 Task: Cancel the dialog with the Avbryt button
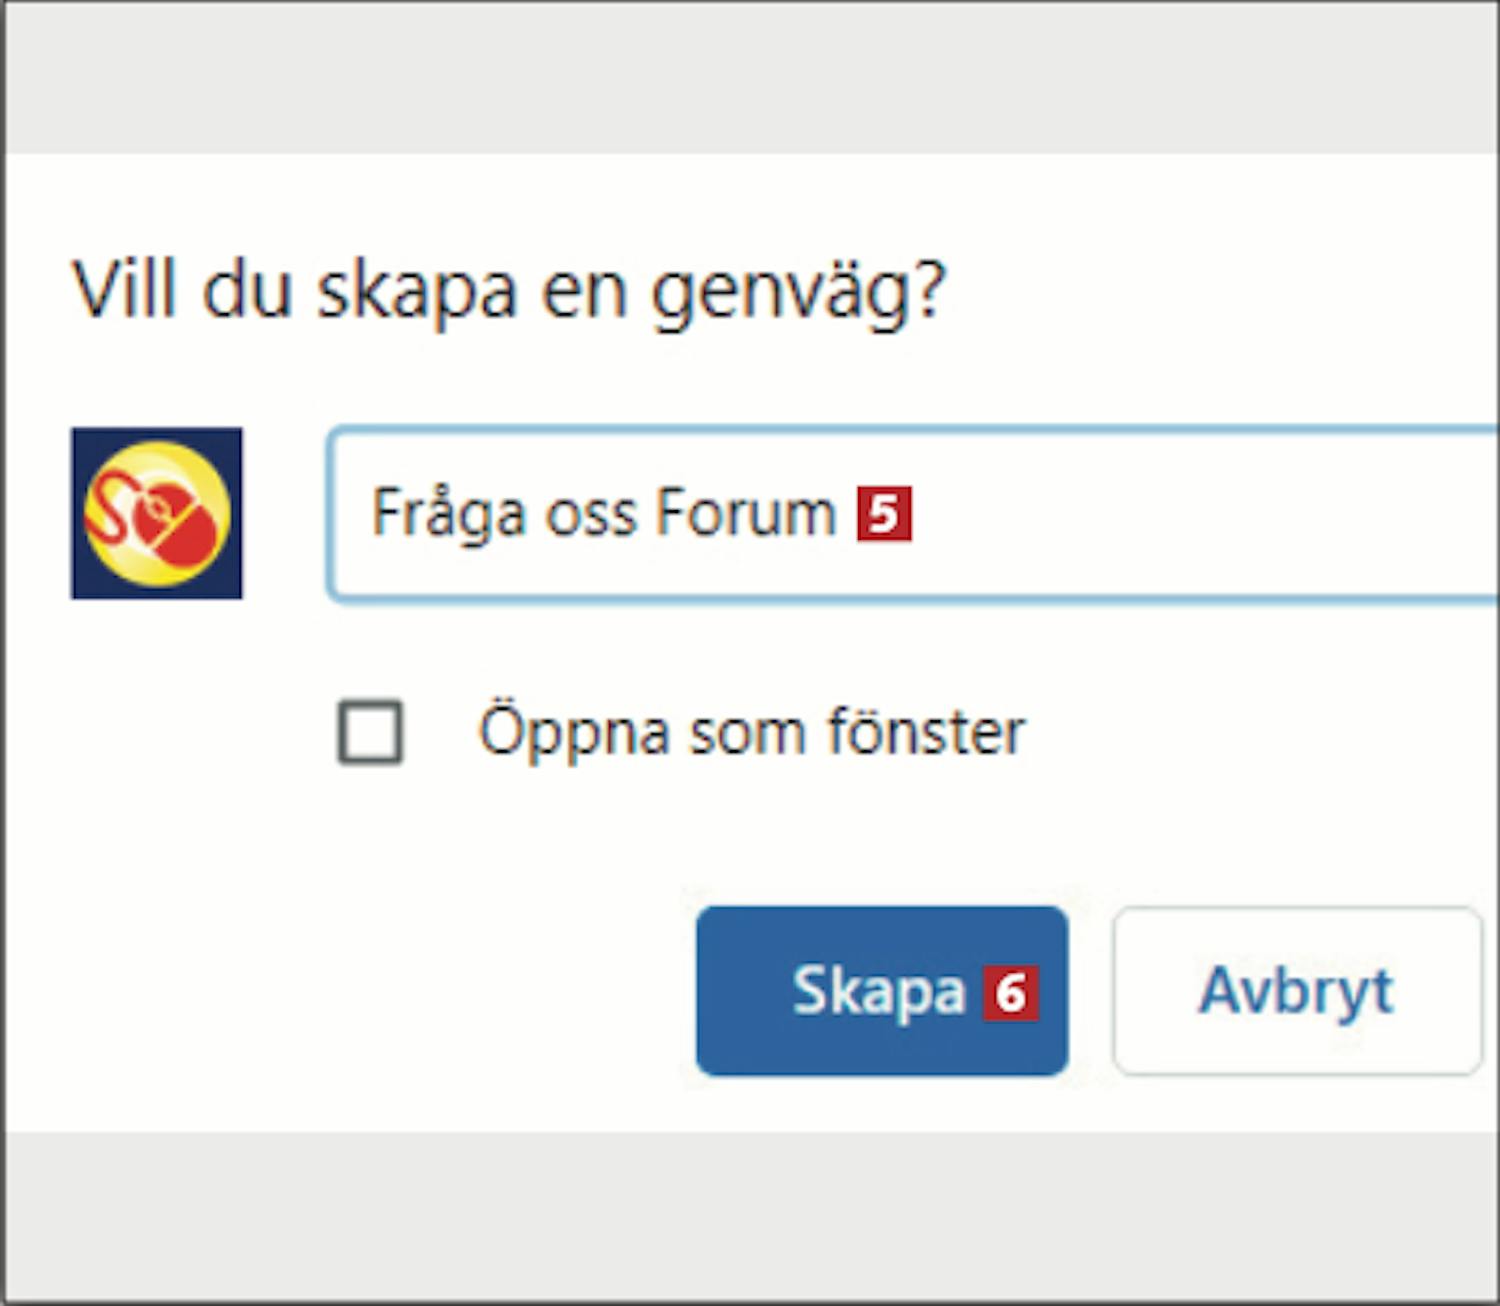[1297, 991]
